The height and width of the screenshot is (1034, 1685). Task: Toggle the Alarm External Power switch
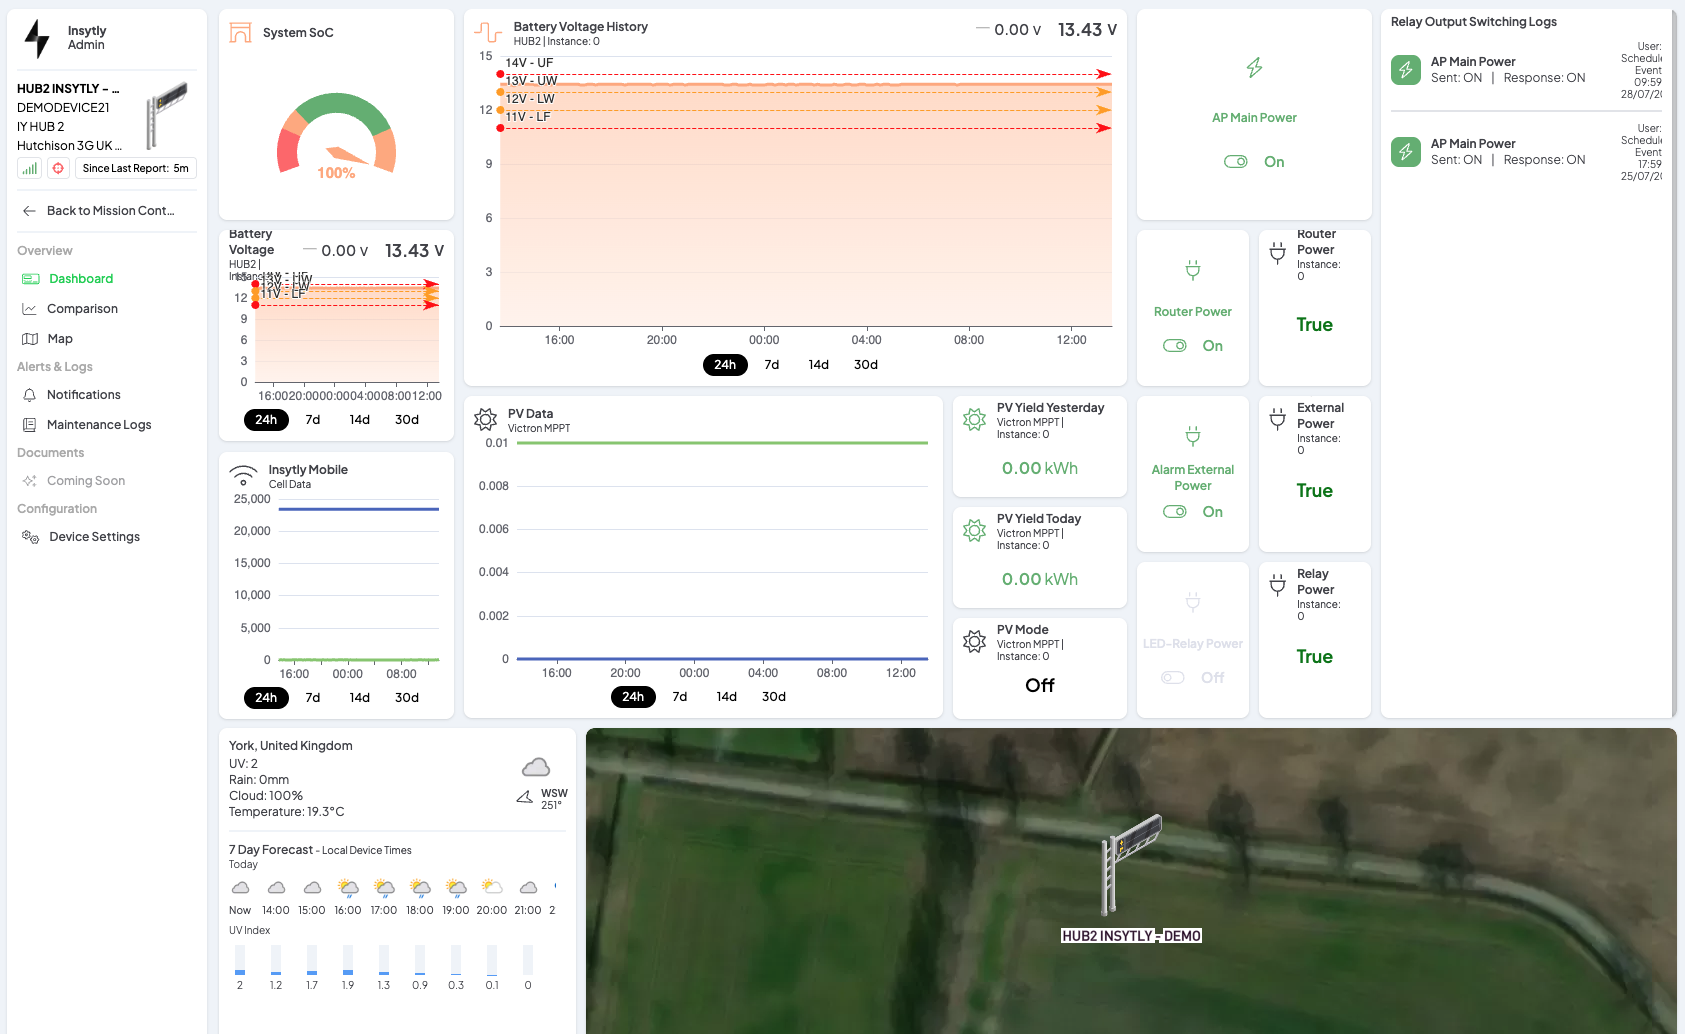click(x=1175, y=512)
